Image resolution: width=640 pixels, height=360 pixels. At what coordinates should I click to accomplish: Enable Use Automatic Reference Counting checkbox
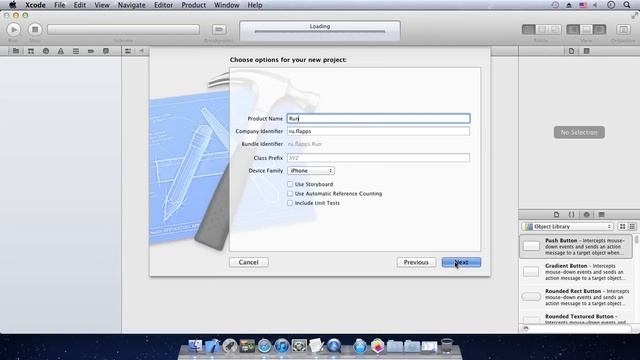coord(290,193)
